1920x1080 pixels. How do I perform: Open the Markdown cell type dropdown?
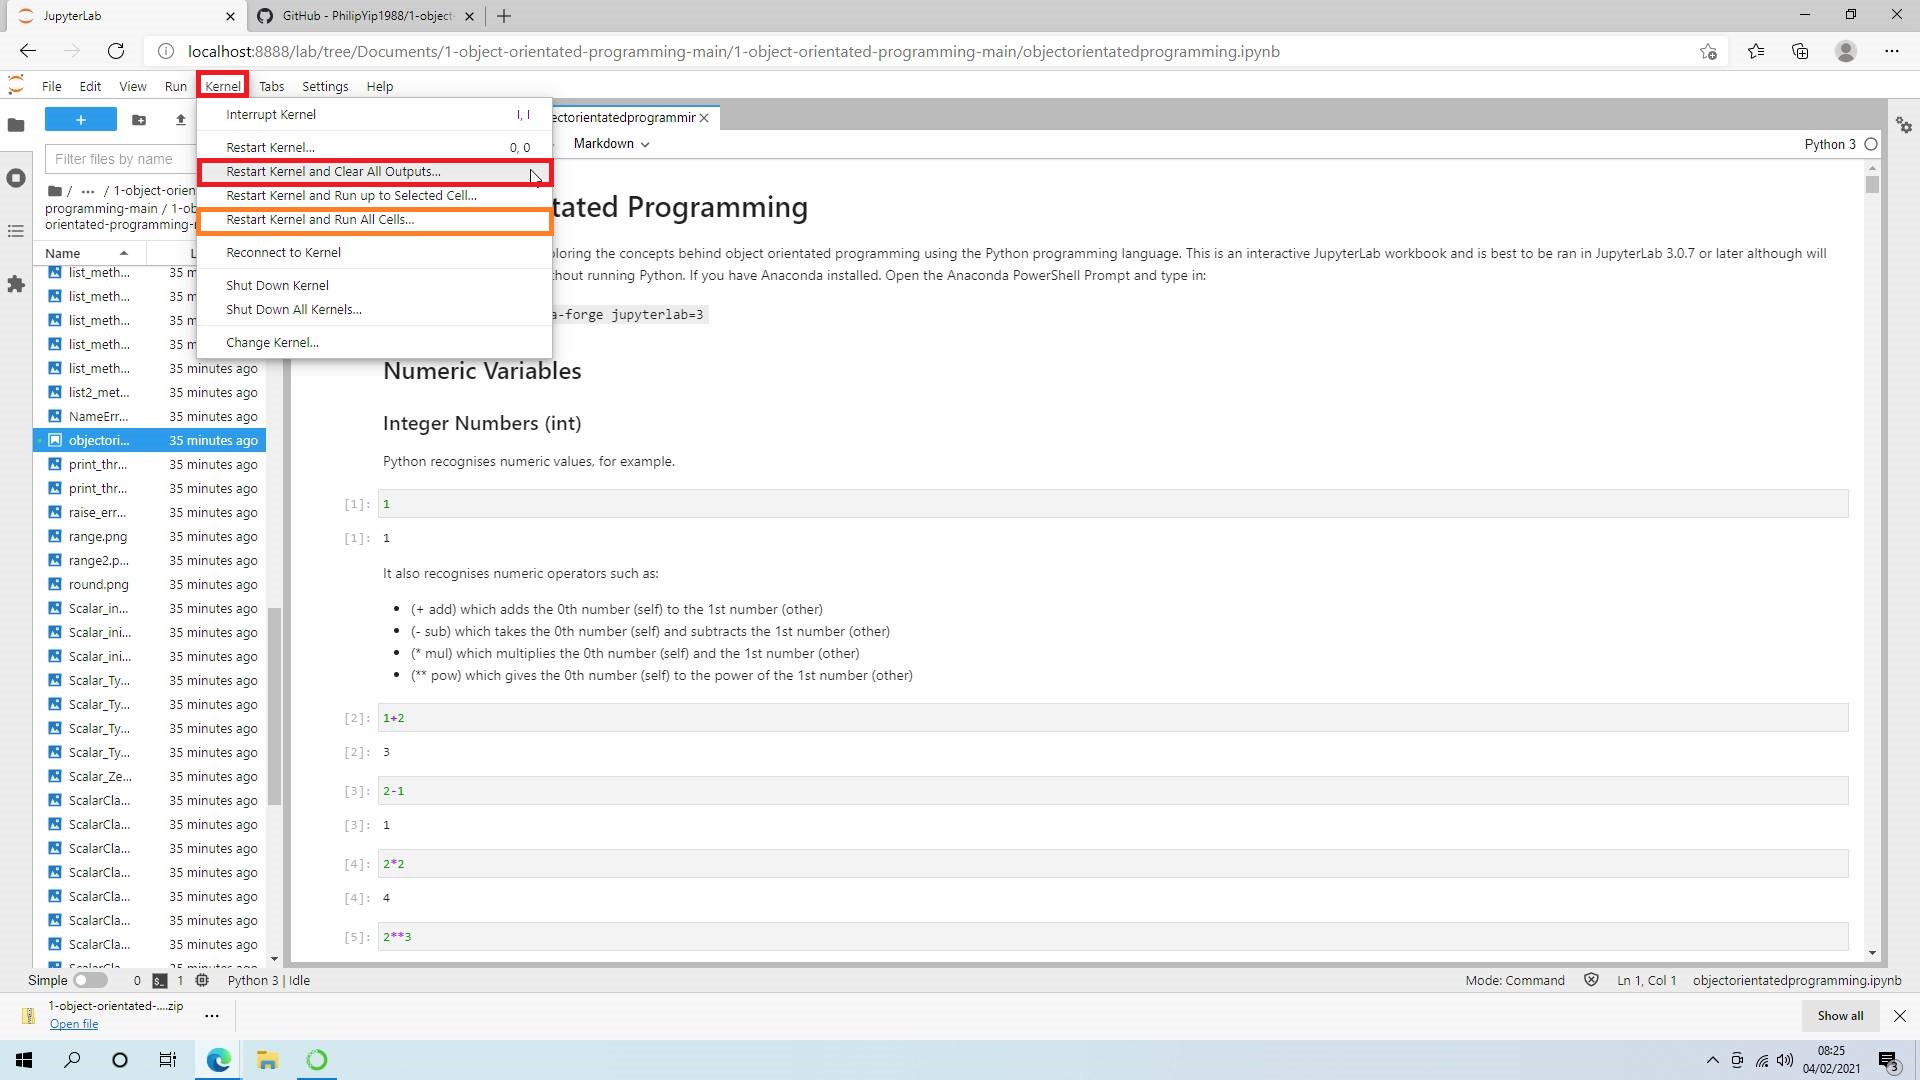click(611, 144)
